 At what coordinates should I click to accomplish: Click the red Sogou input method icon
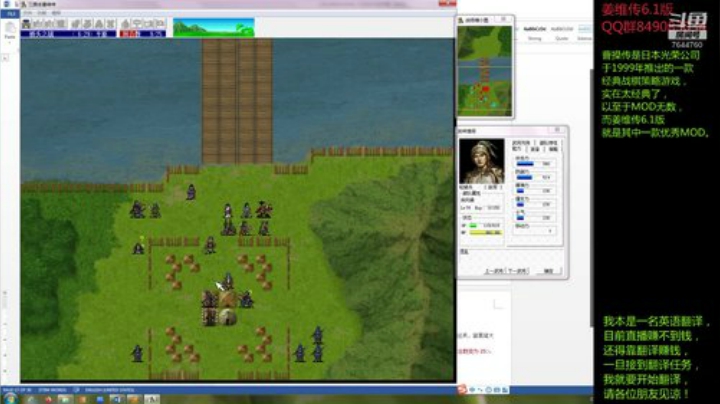click(x=461, y=389)
